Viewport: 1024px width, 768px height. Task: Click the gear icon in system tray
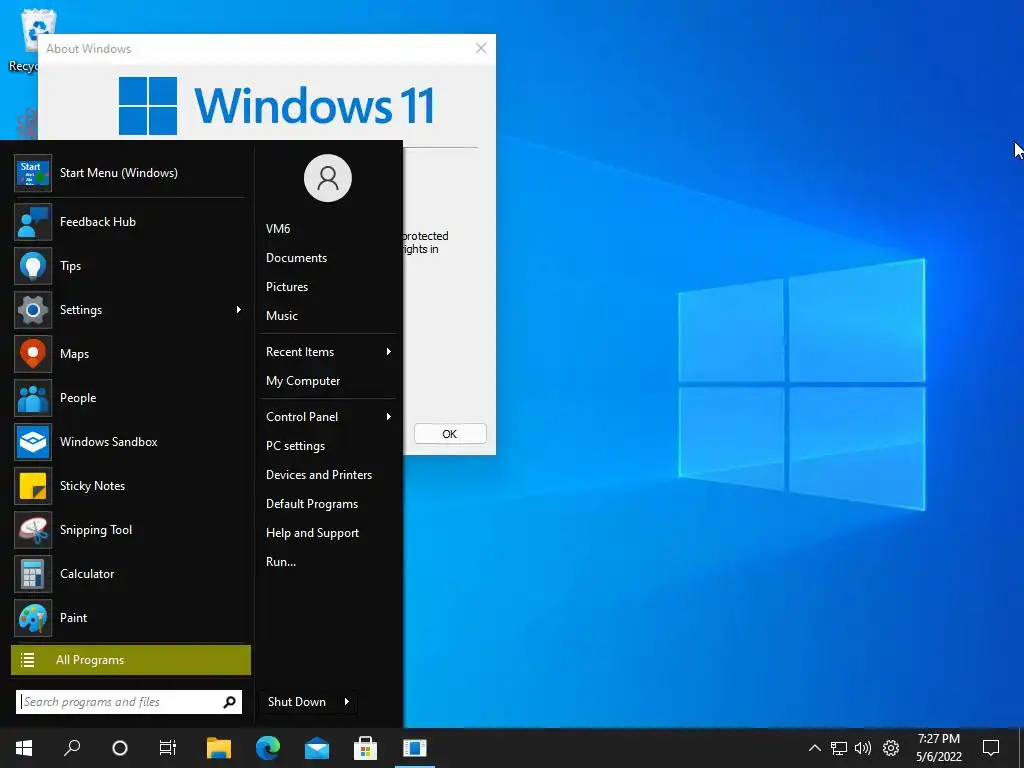pyautogui.click(x=891, y=748)
